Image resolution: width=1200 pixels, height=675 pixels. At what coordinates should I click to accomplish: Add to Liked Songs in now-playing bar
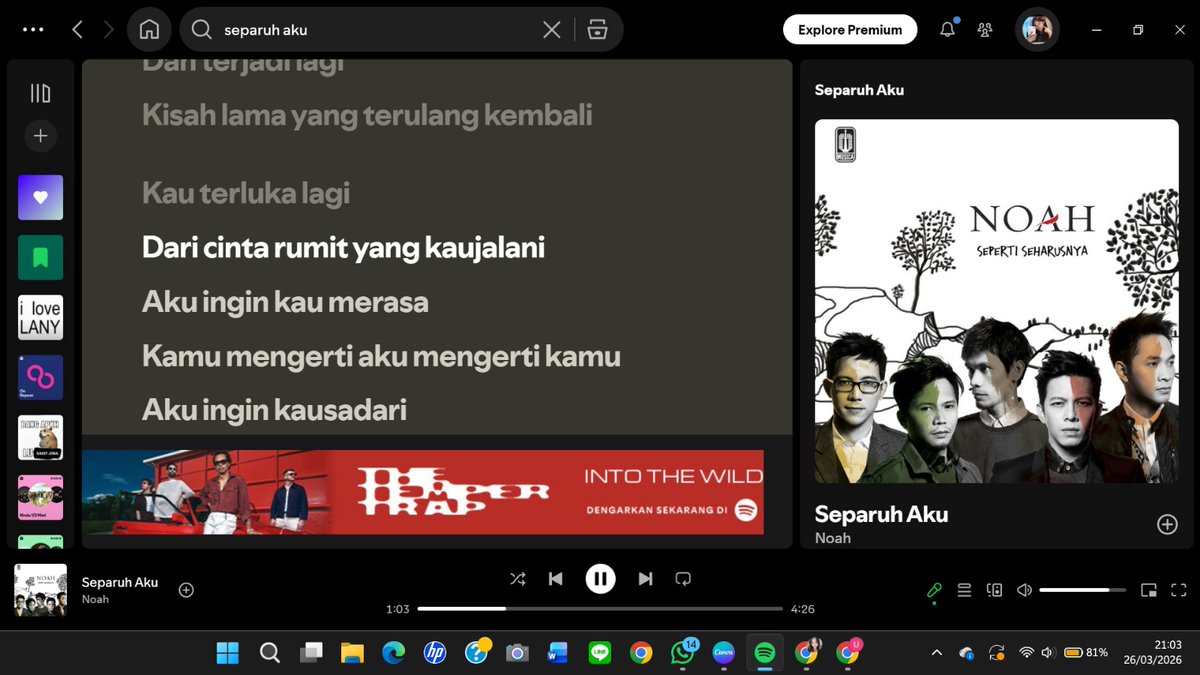click(186, 590)
